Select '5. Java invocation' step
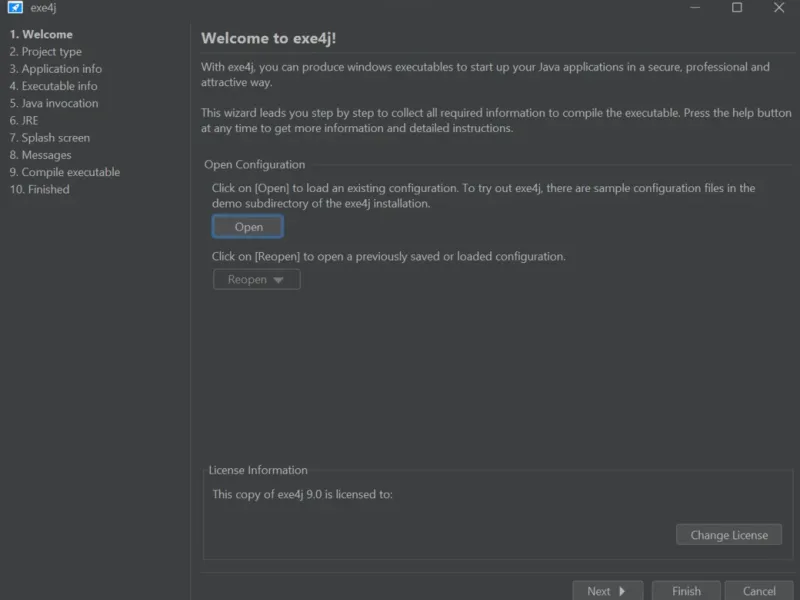800x600 pixels. 54,103
